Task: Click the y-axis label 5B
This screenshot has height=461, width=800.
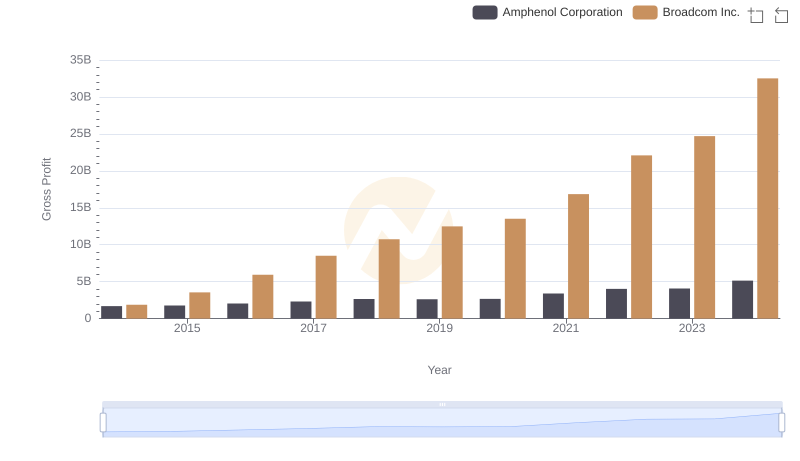Action: (x=84, y=281)
